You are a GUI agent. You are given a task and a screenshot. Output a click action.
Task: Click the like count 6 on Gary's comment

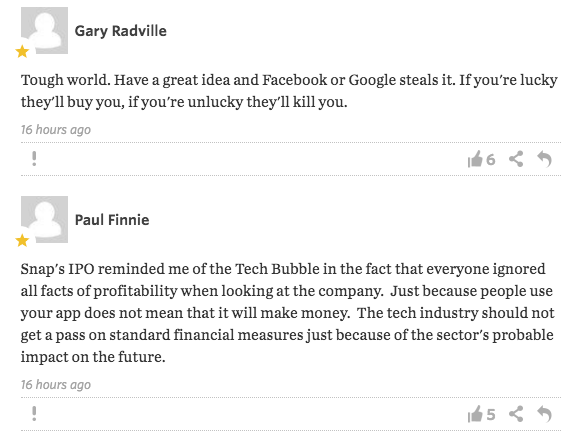[x=490, y=160]
